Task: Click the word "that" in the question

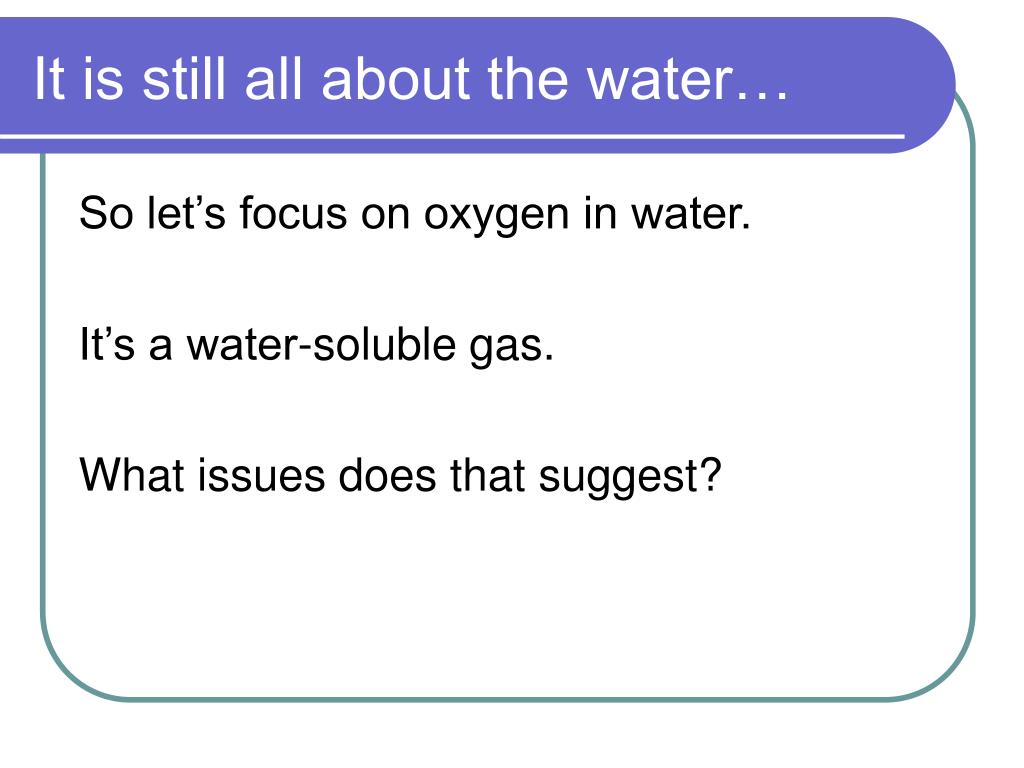Action: [x=487, y=475]
